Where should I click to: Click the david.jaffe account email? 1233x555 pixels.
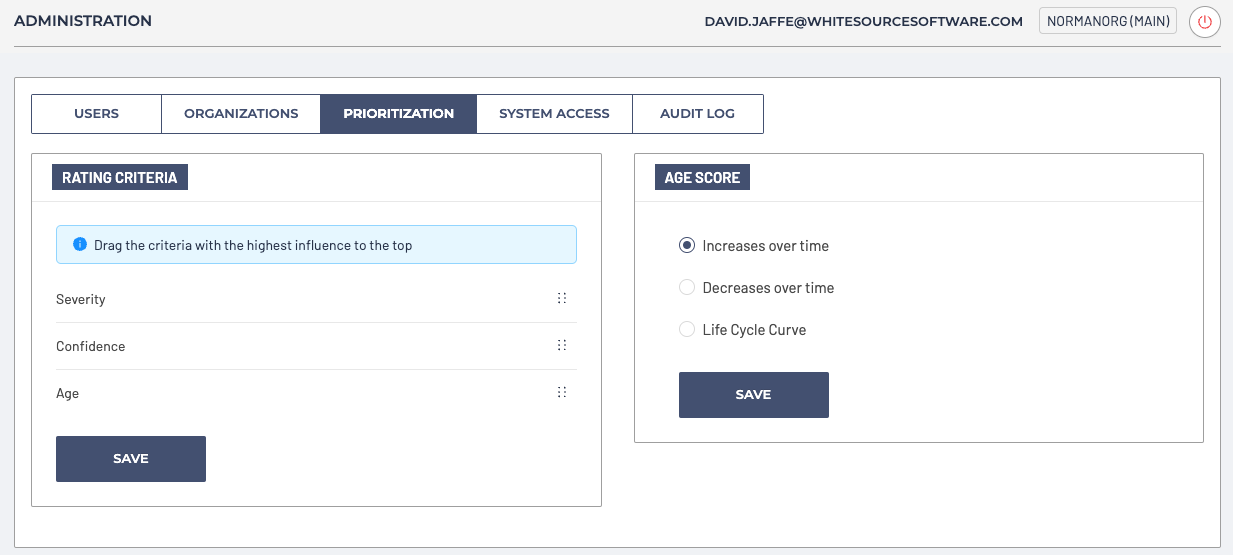[x=863, y=21]
